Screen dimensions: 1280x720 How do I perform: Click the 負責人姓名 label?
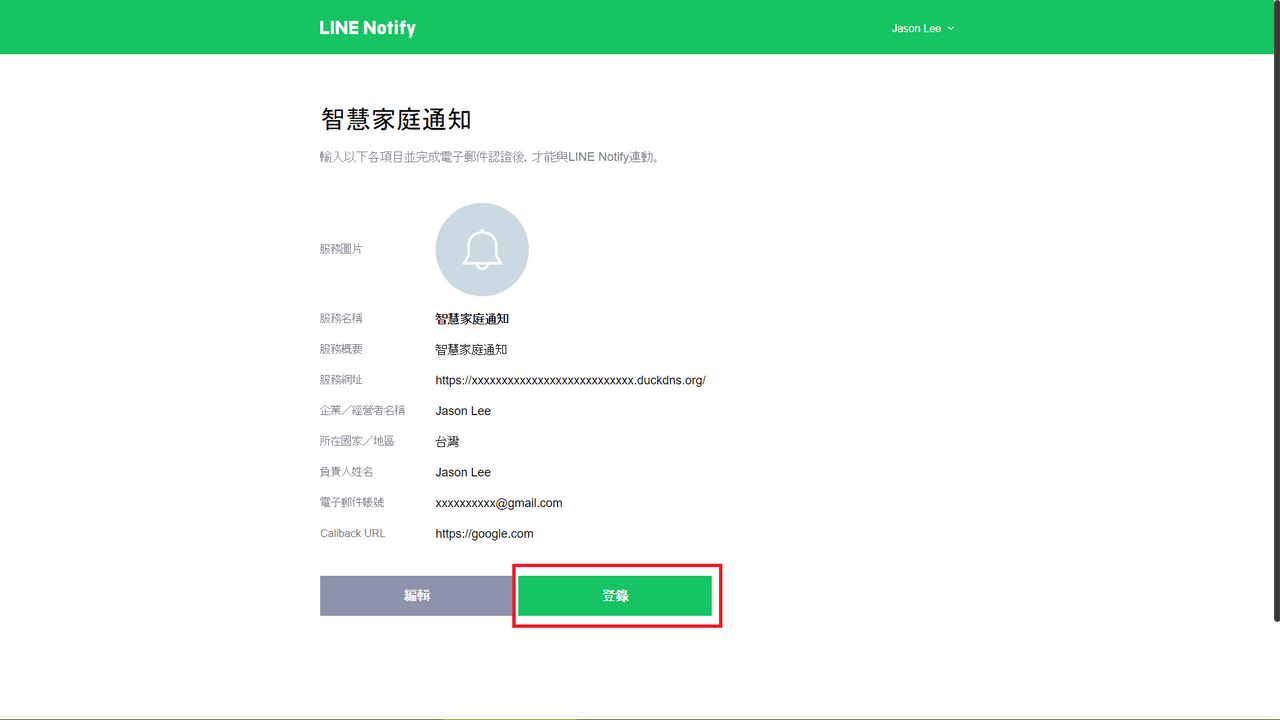tap(347, 472)
